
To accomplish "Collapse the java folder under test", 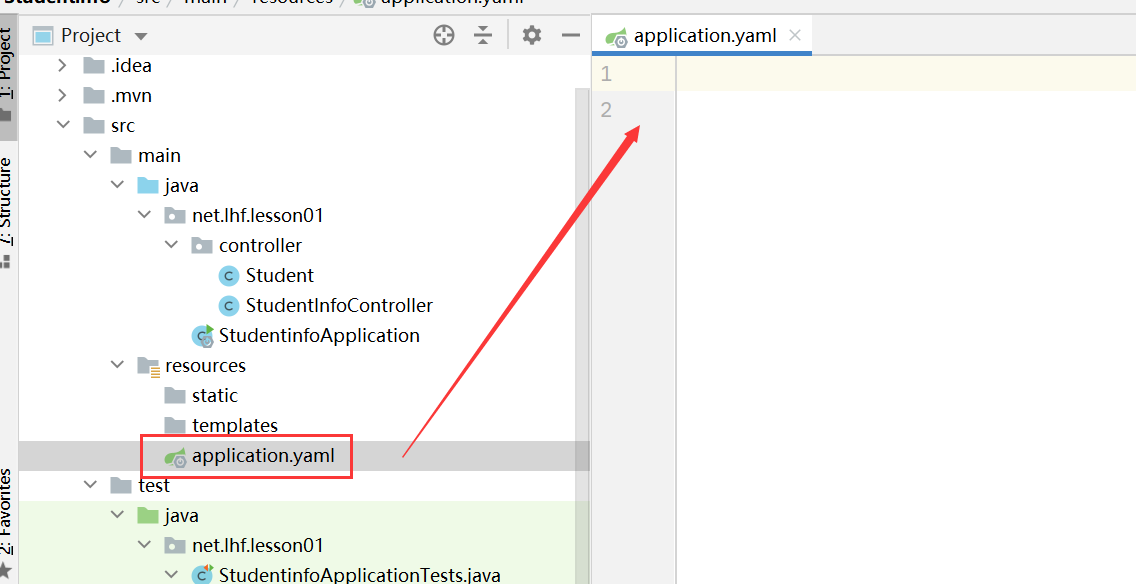I will pos(117,515).
